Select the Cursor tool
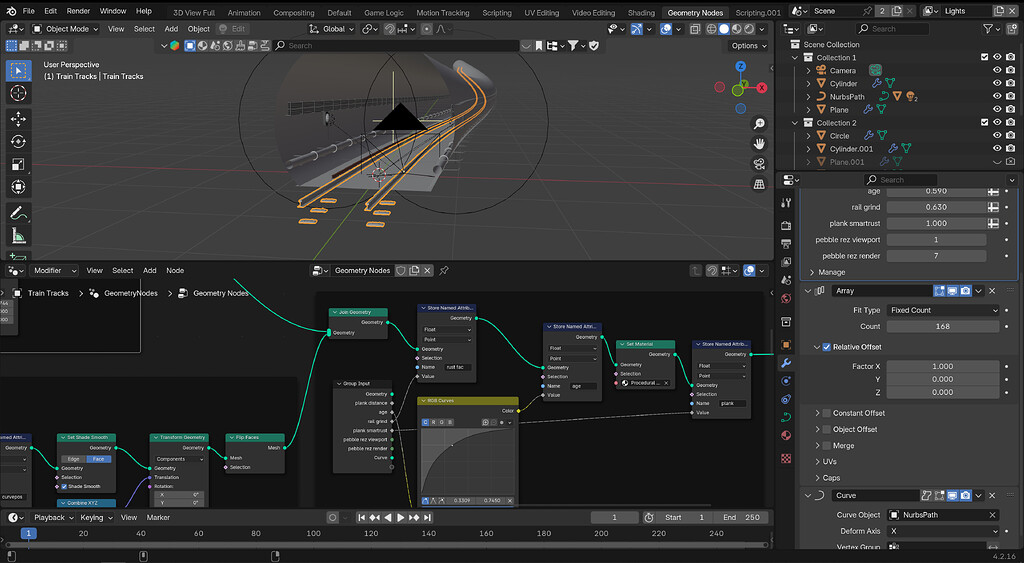This screenshot has width=1024, height=563. (18, 93)
